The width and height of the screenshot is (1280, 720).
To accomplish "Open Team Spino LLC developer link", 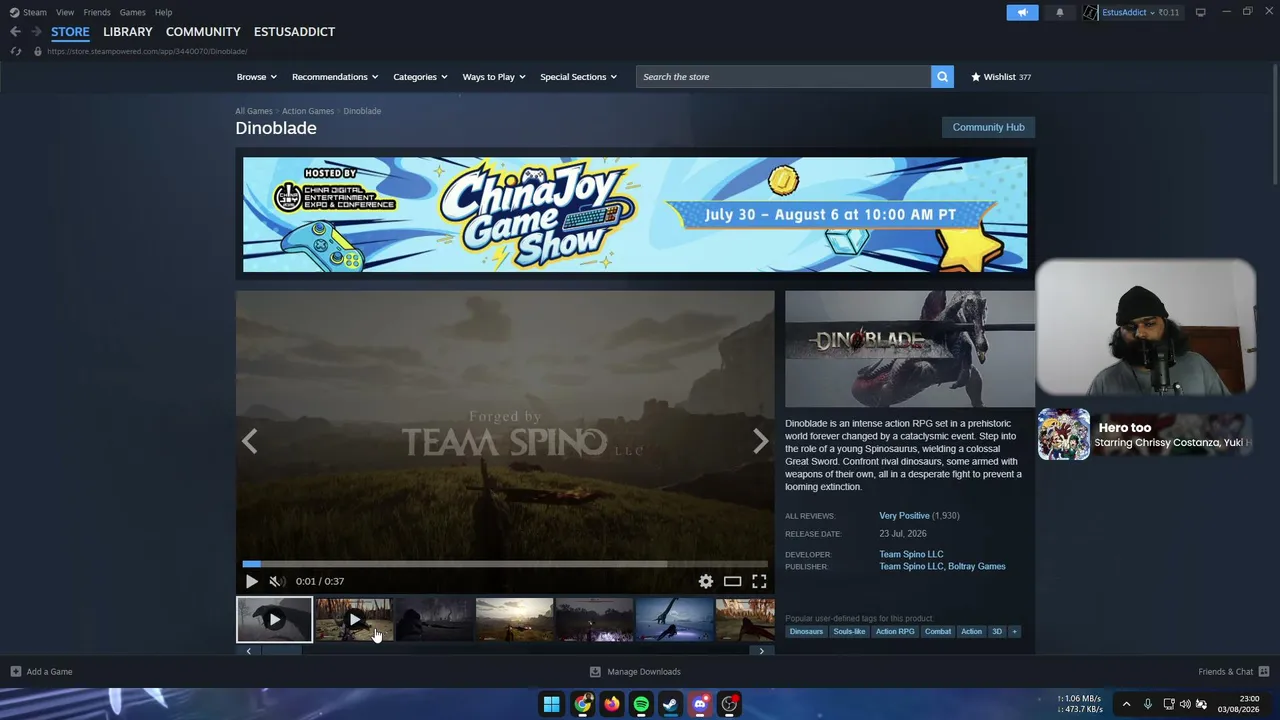I will tap(911, 554).
